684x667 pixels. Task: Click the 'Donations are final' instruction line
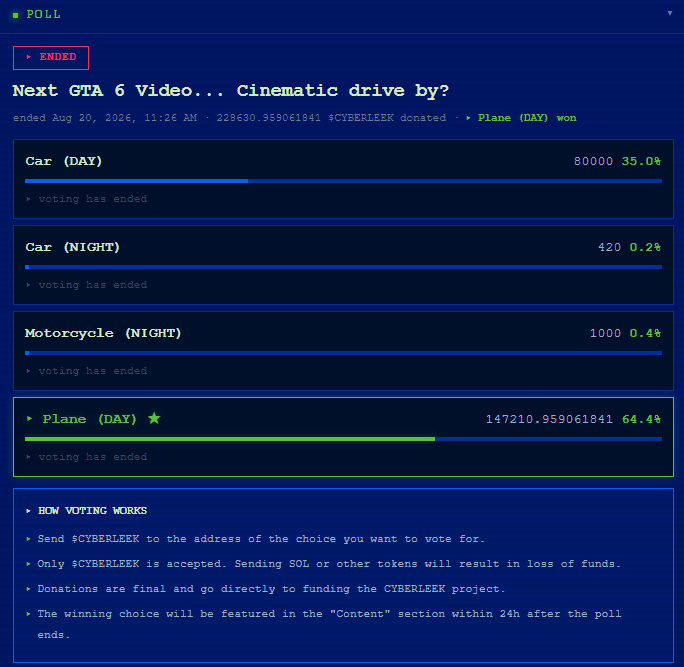[x=271, y=589]
